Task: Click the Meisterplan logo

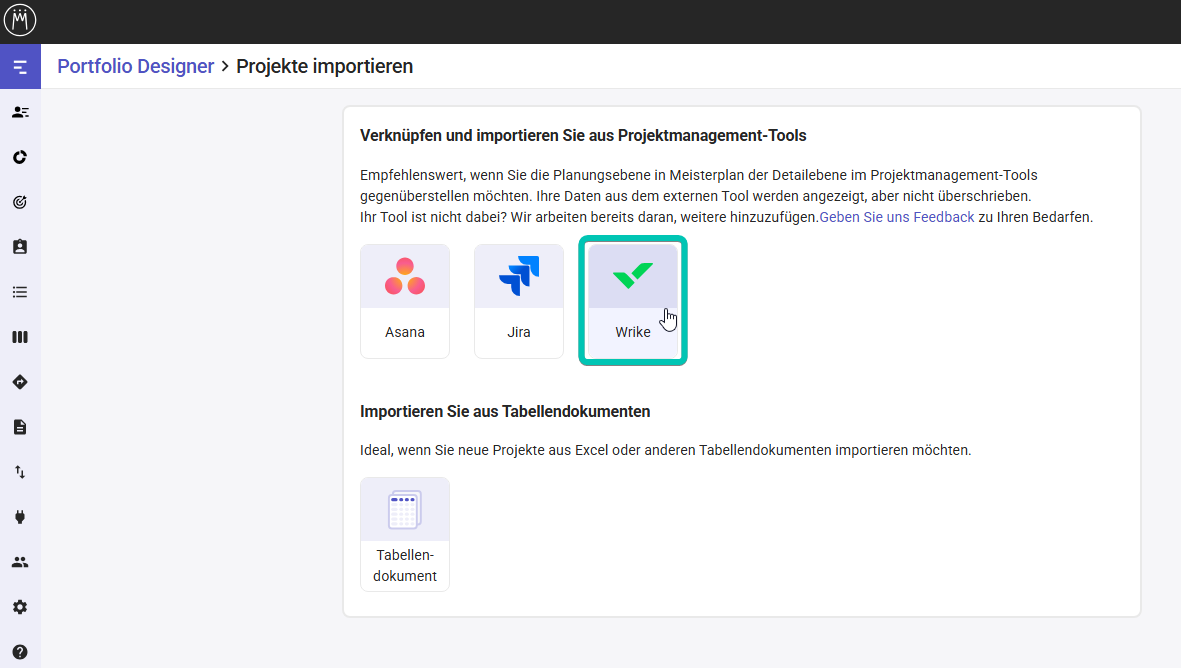Action: (20, 20)
